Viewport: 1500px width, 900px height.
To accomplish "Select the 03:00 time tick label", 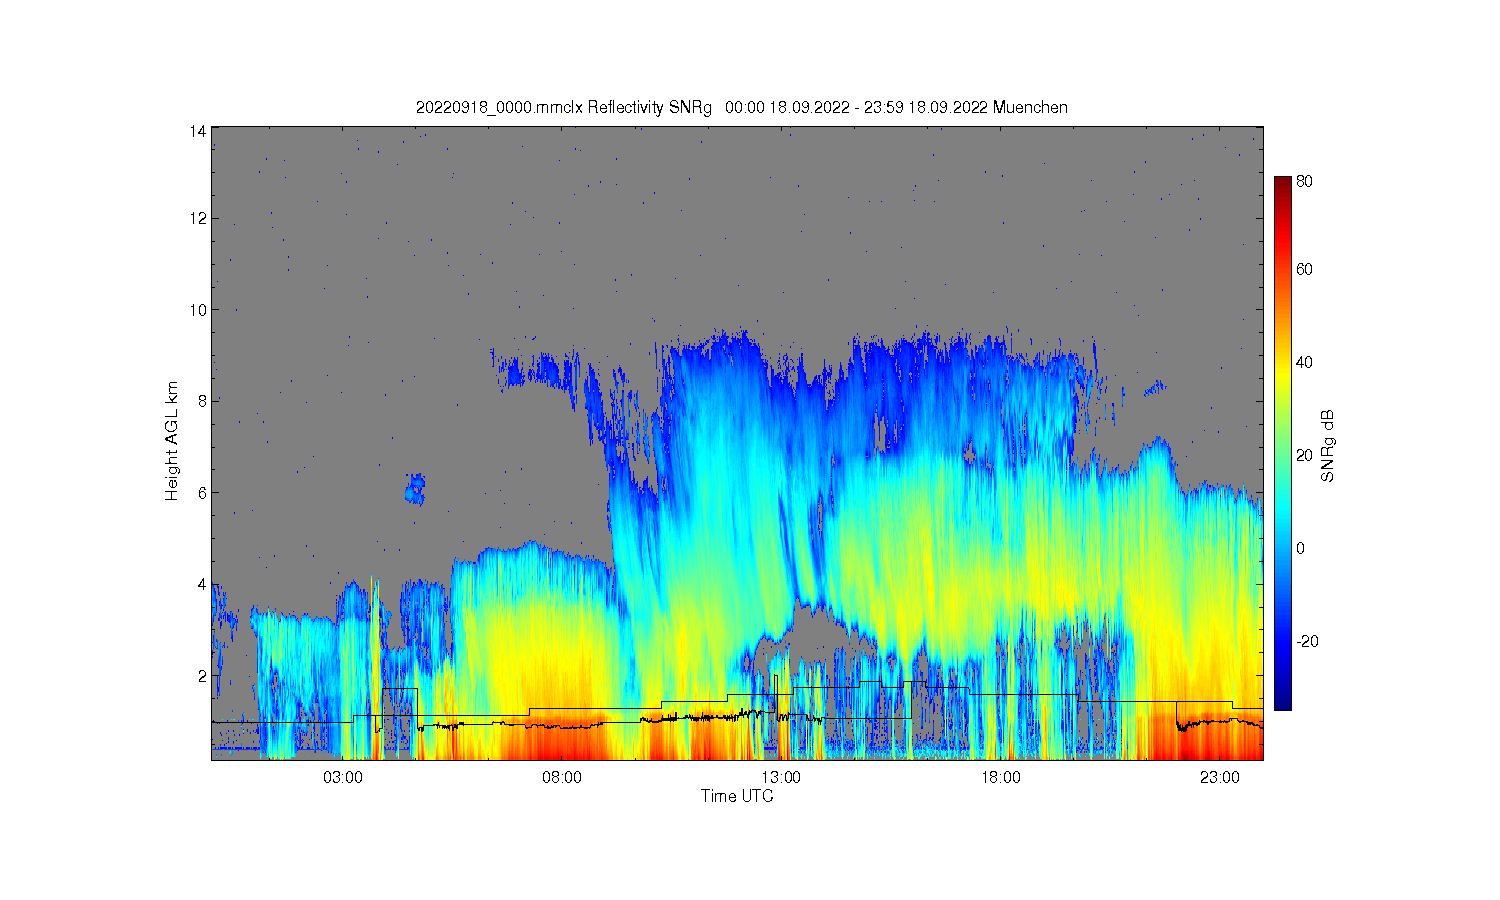I will [343, 778].
